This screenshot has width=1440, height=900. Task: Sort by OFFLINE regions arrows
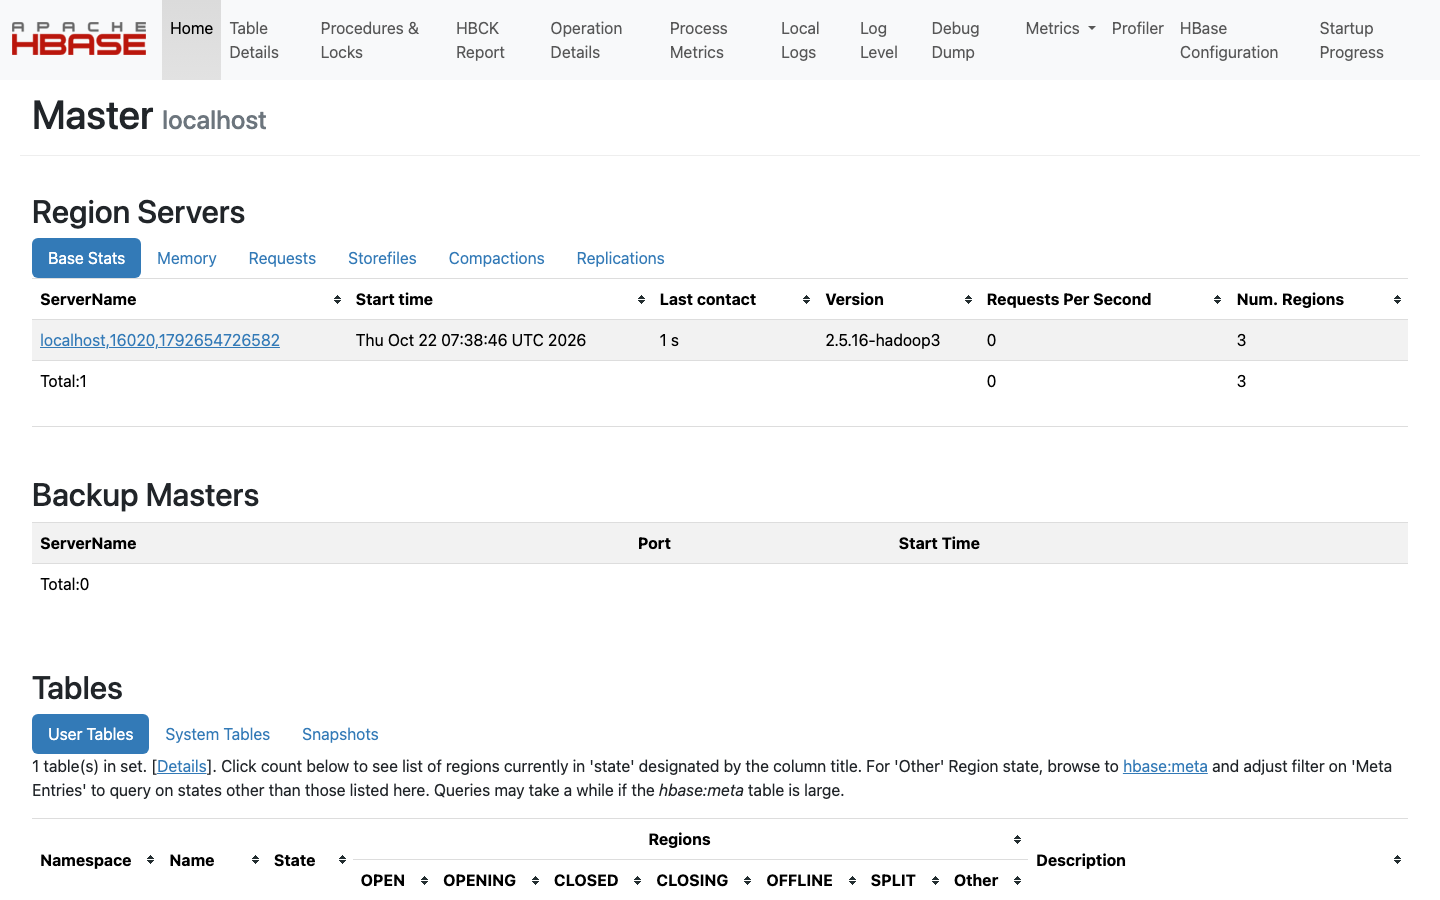[x=852, y=881]
